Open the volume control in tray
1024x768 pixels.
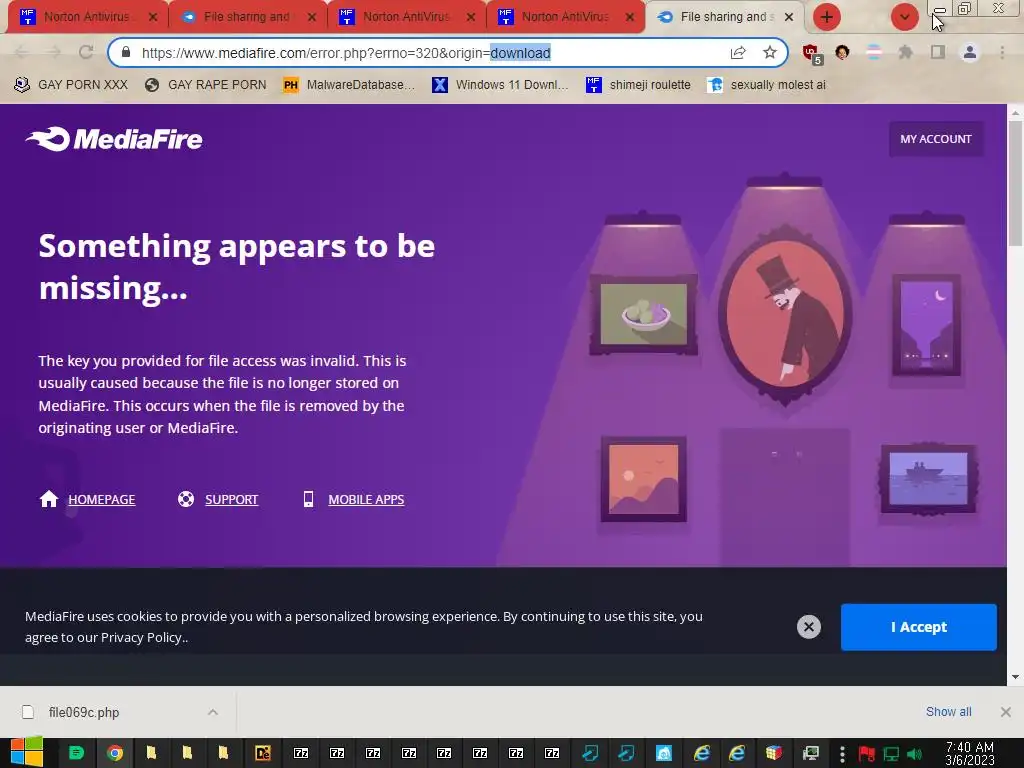914,754
